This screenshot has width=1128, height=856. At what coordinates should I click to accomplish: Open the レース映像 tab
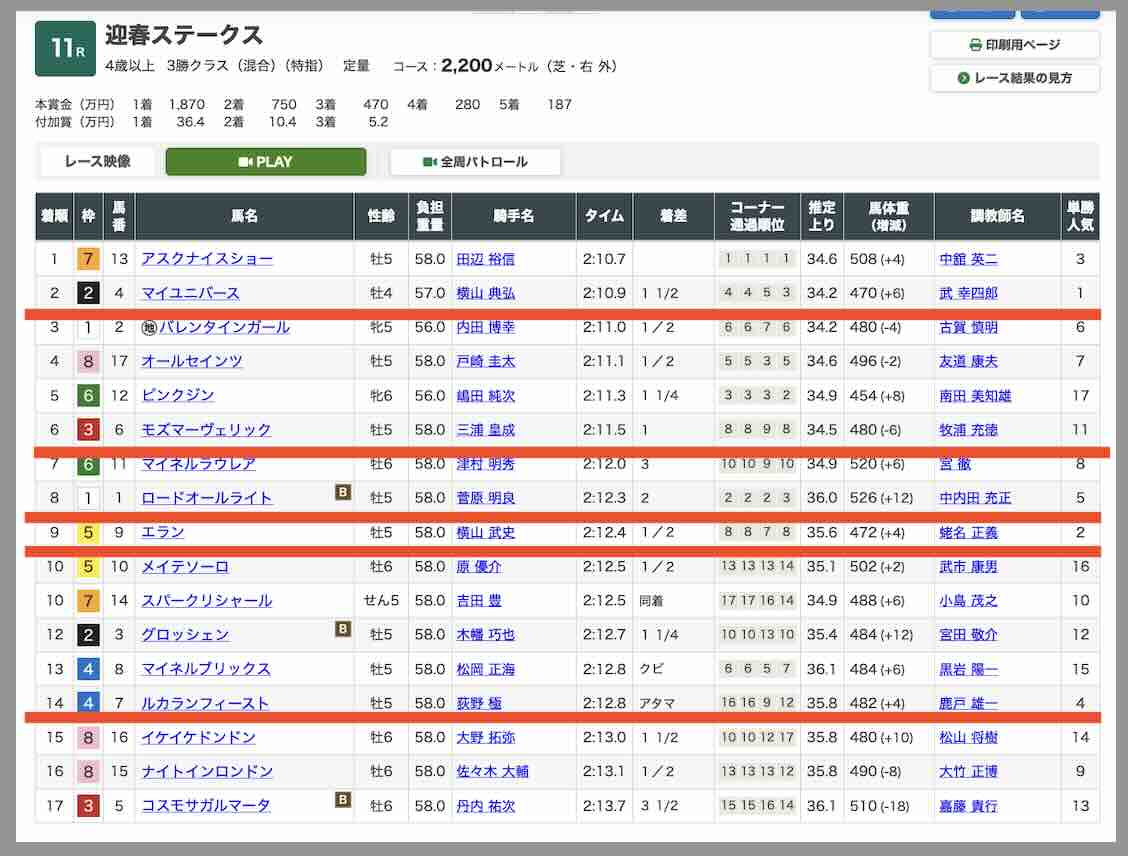[97, 162]
